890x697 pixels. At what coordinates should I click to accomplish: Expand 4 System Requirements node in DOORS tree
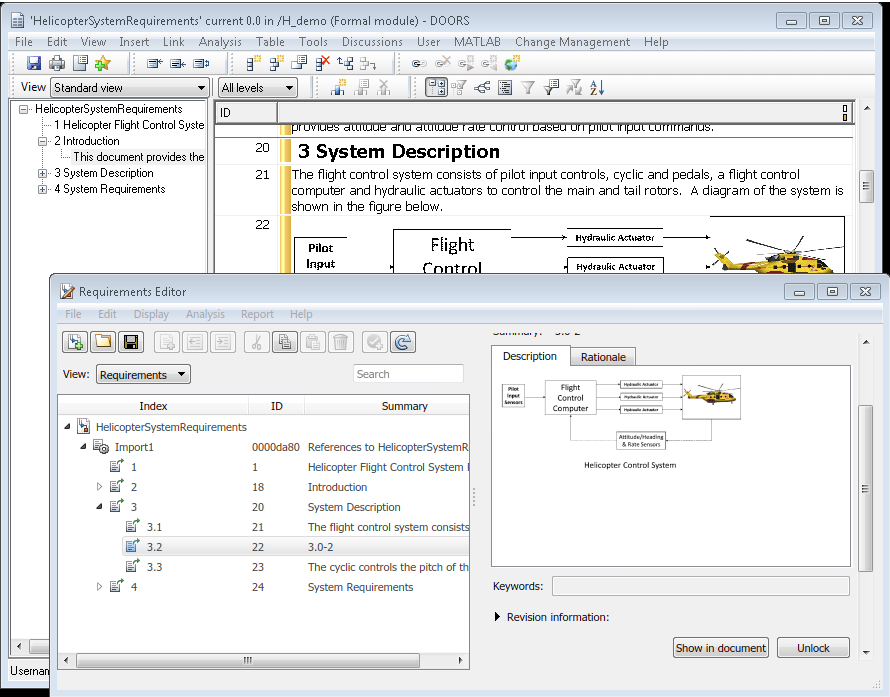43,190
